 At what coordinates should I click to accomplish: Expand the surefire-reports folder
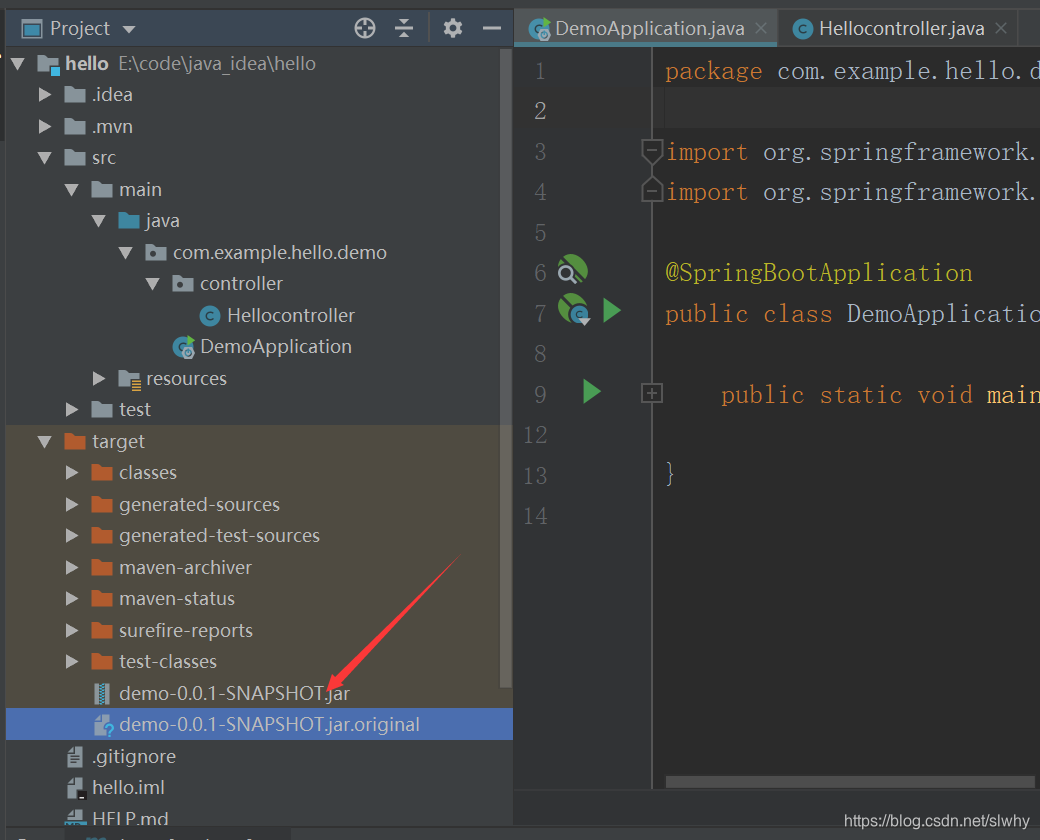coord(72,630)
